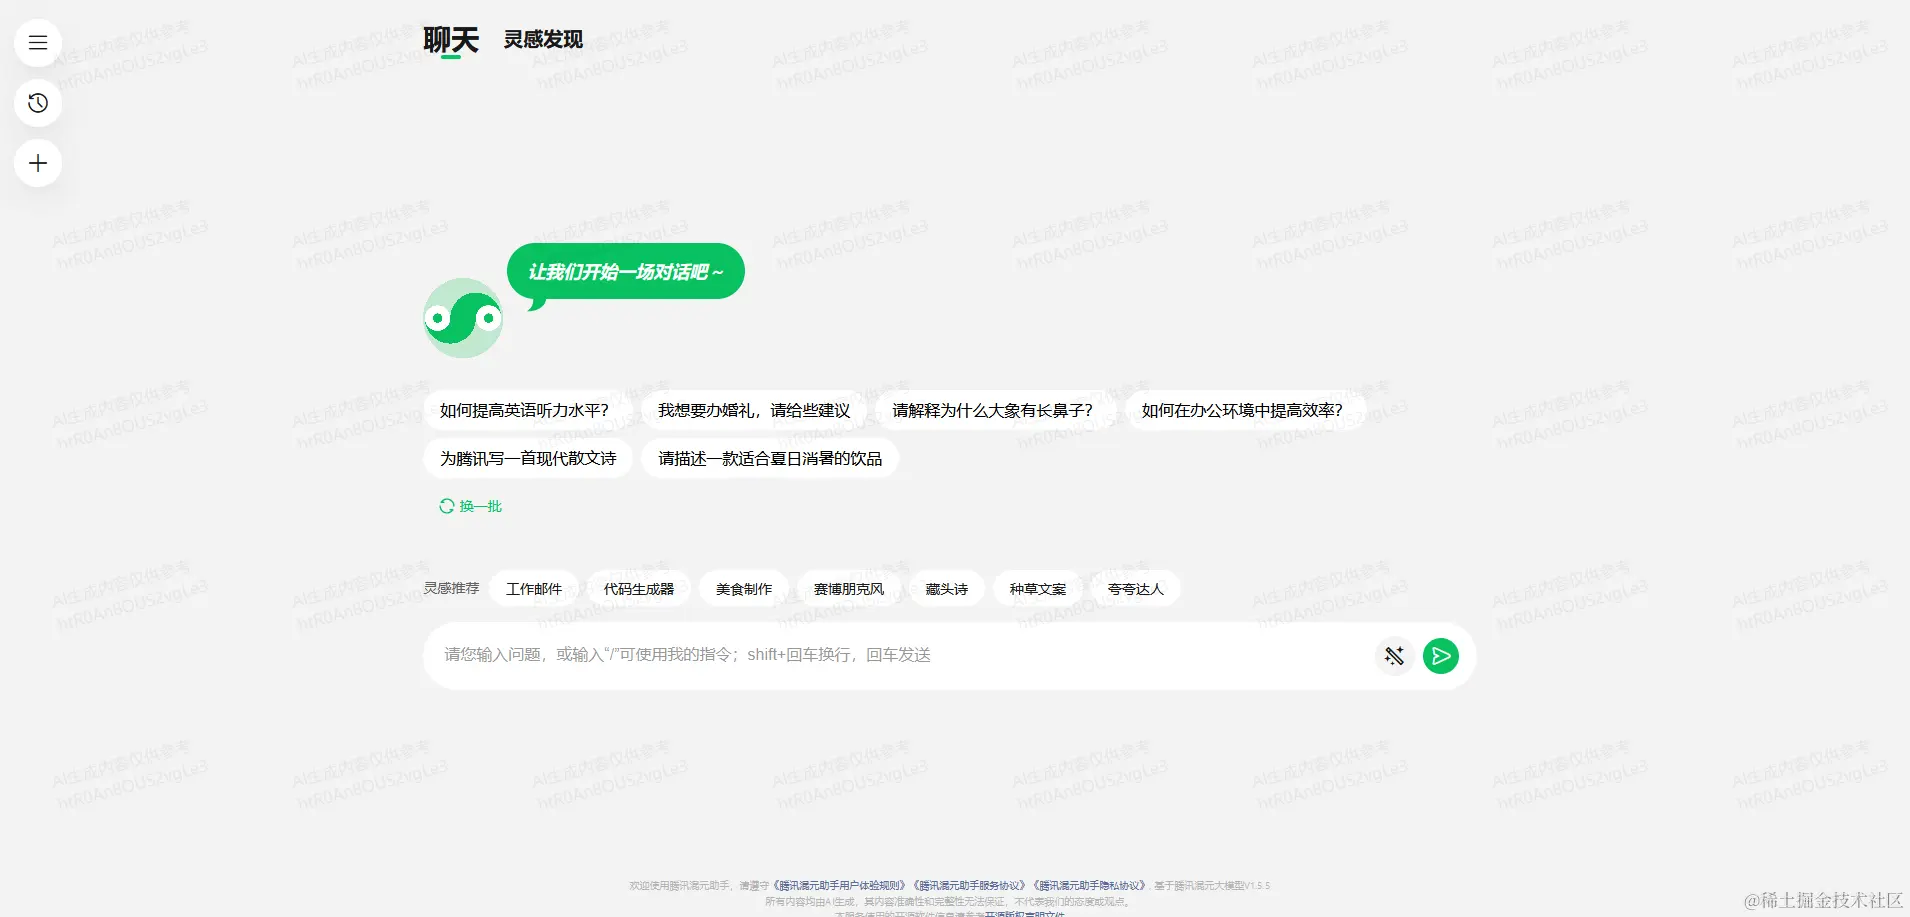This screenshot has width=1910, height=917.
Task: Choose the 赛博朋克风 inspiration chip
Action: click(849, 589)
